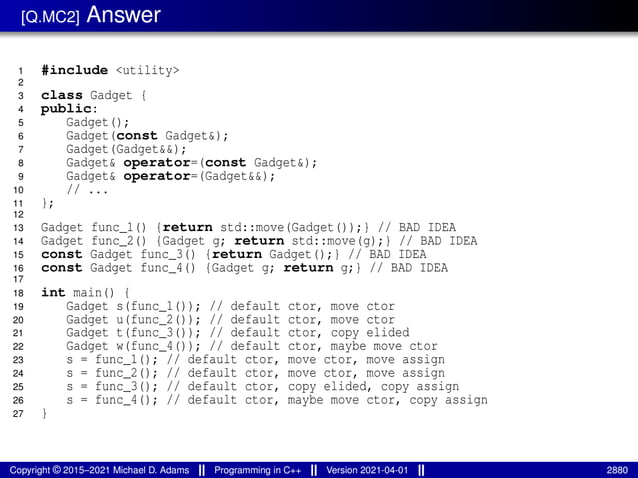Click the func_2 definition on line 14

coord(259,240)
